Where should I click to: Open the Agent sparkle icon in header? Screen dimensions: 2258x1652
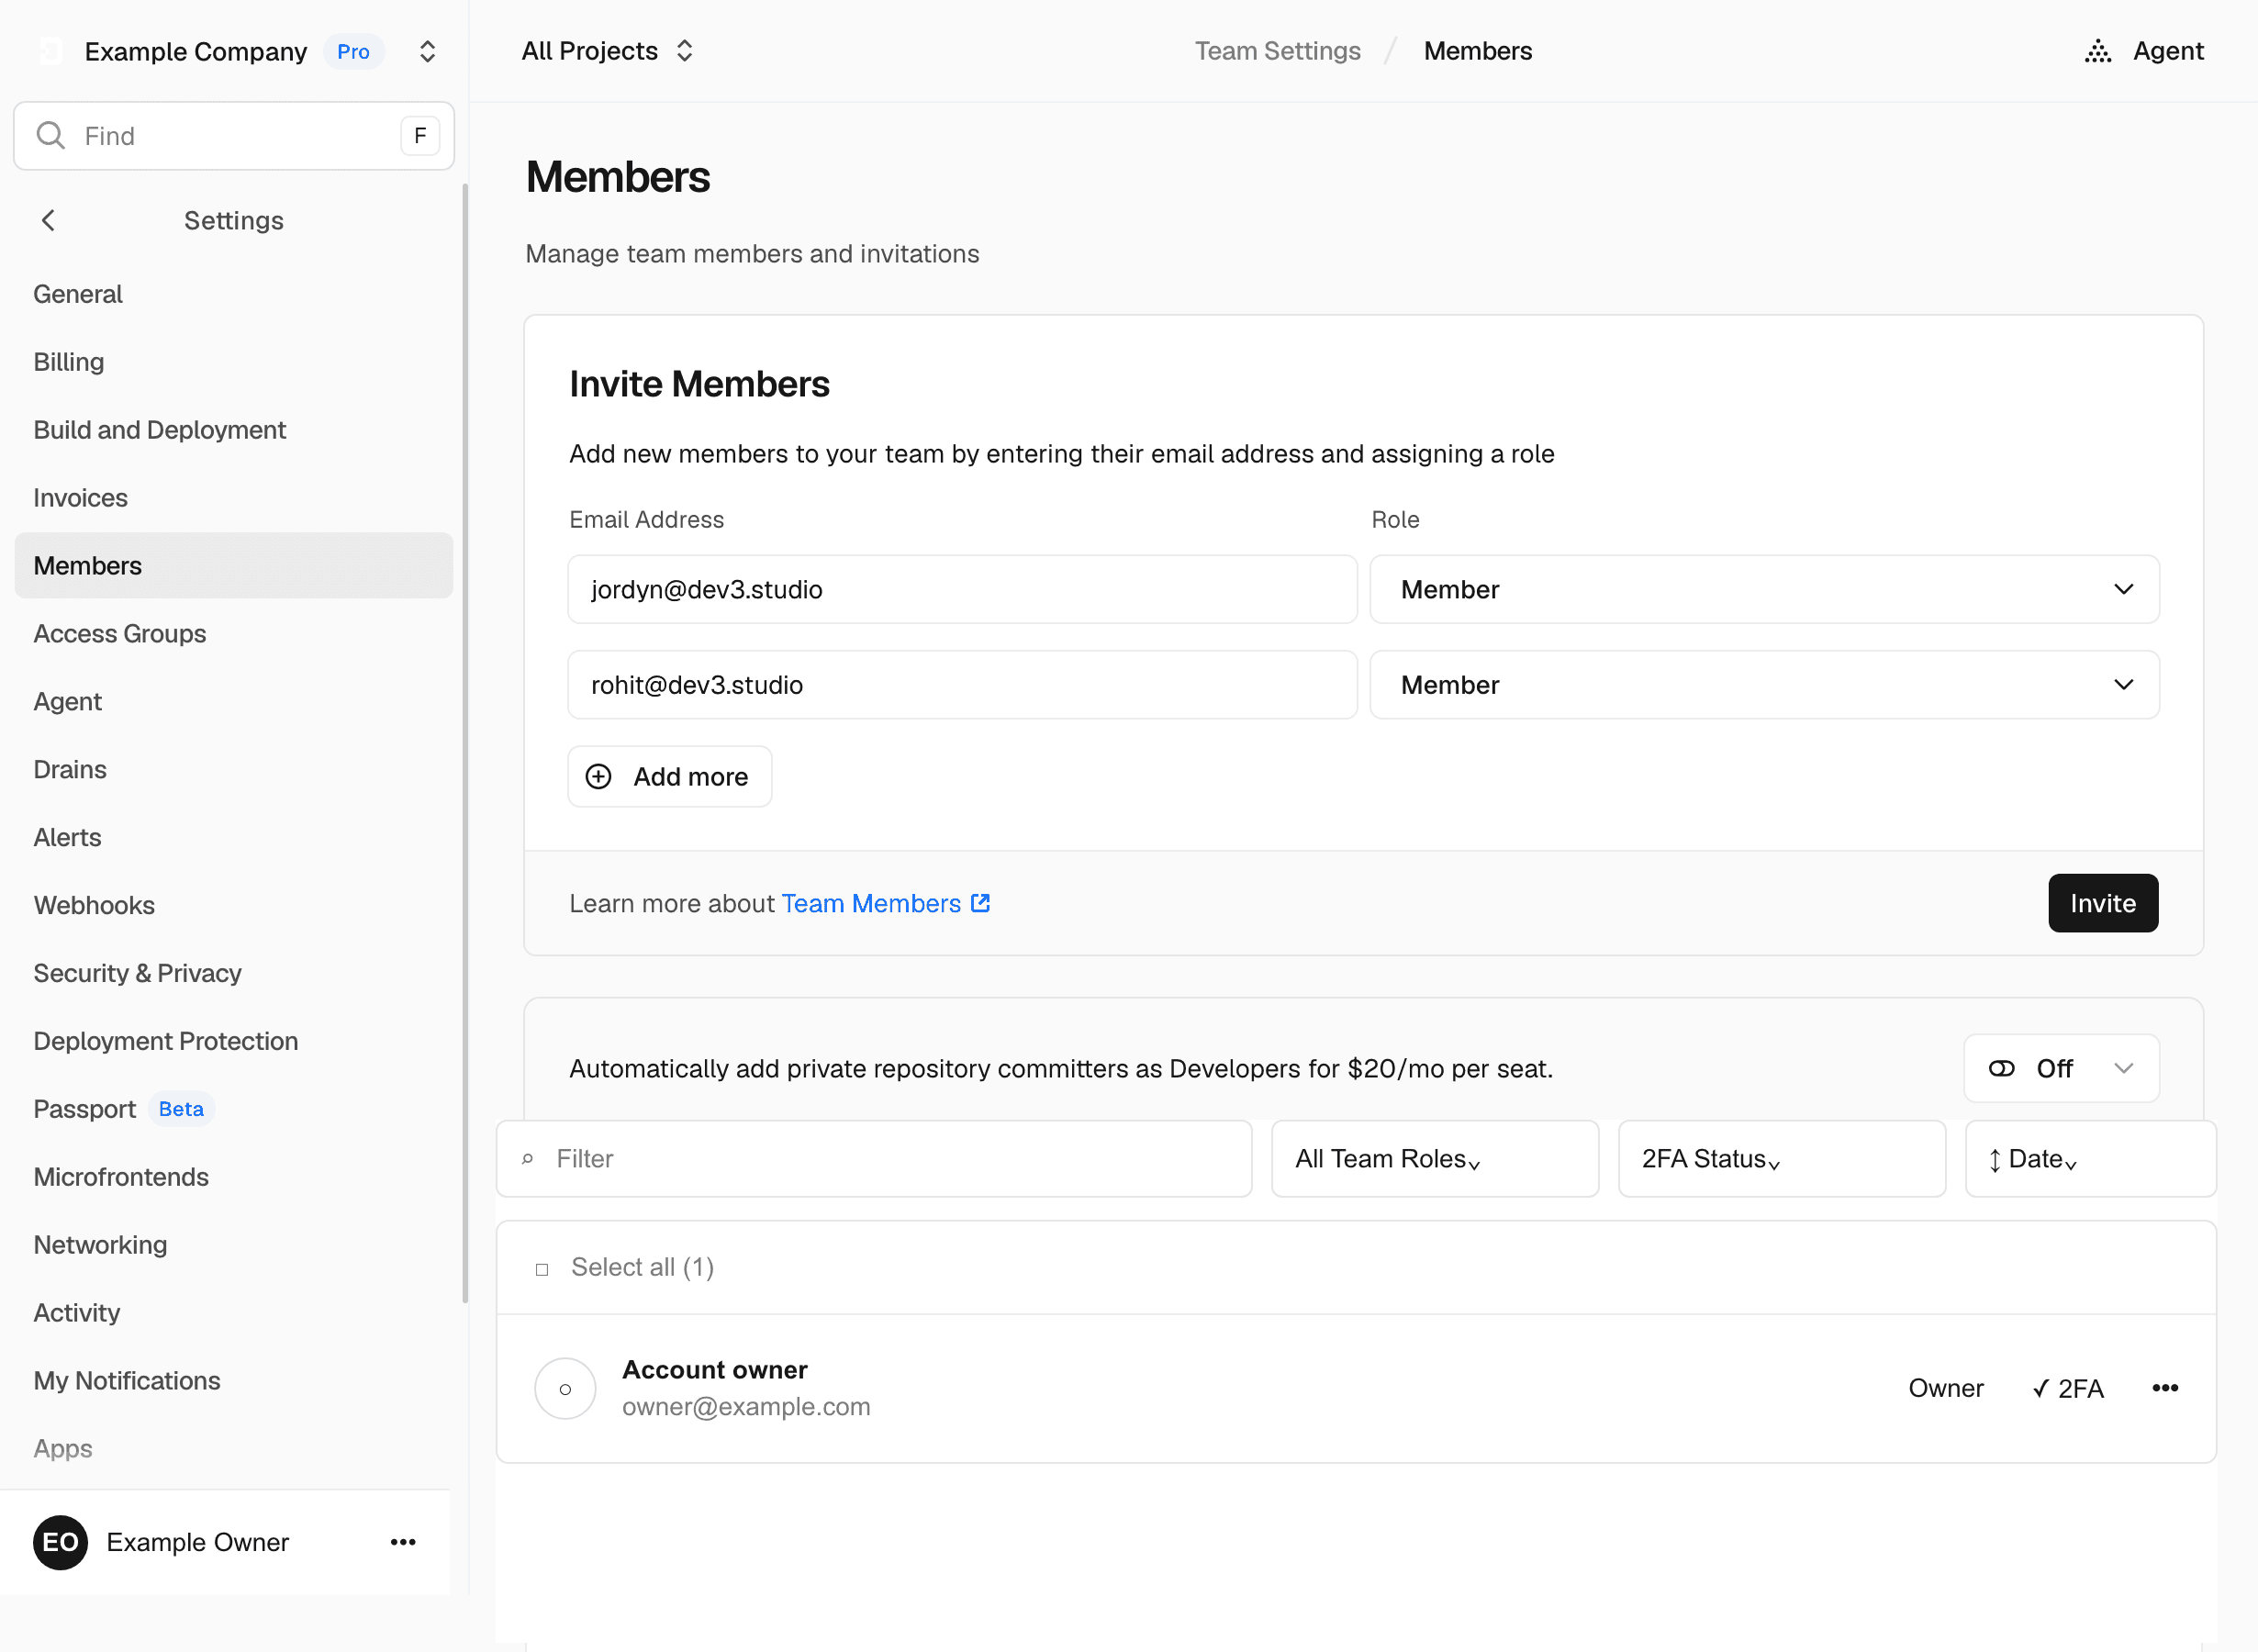(x=2098, y=51)
